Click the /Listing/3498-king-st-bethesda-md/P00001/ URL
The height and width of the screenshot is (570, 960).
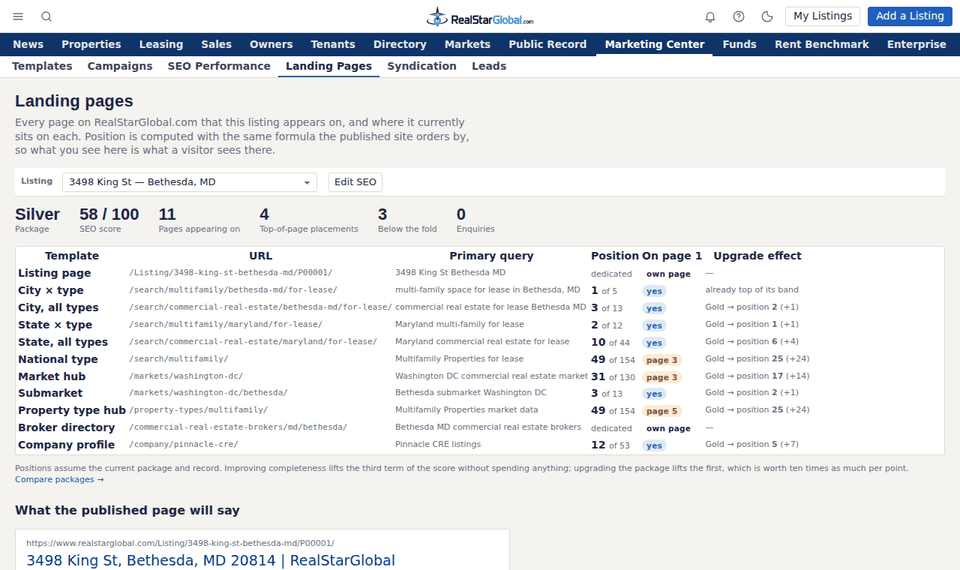click(230, 272)
